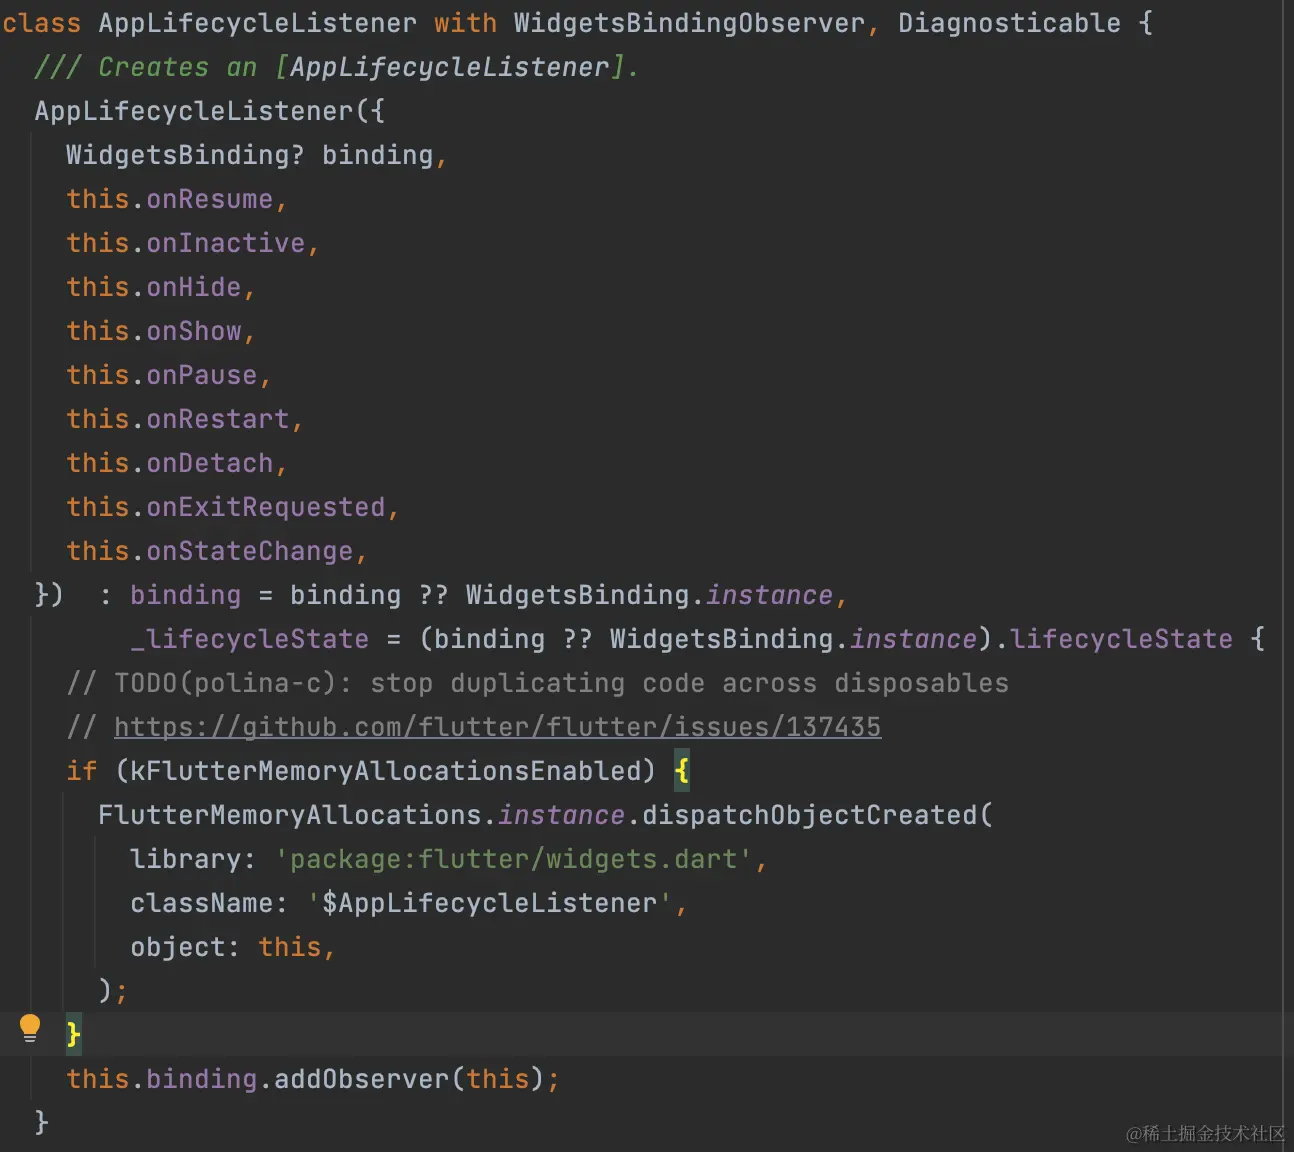Click '[AppLifecycleListener]' reference in doc comment
Screen dimensions: 1294x1152
coord(450,67)
